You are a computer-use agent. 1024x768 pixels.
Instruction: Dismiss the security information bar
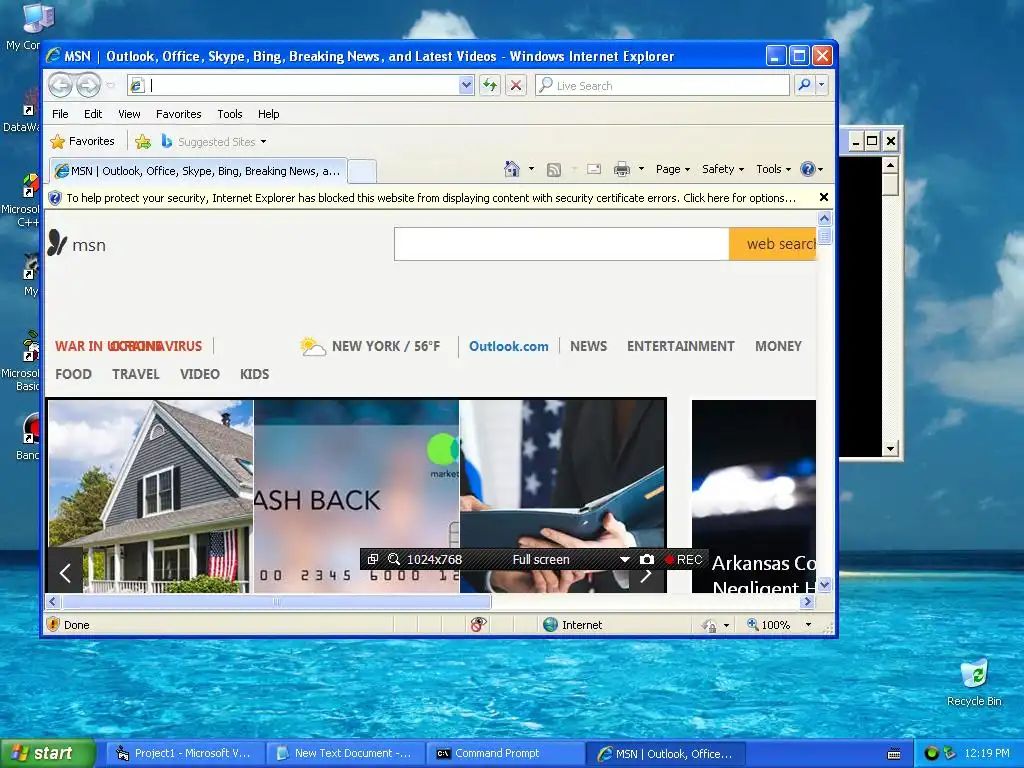[824, 197]
